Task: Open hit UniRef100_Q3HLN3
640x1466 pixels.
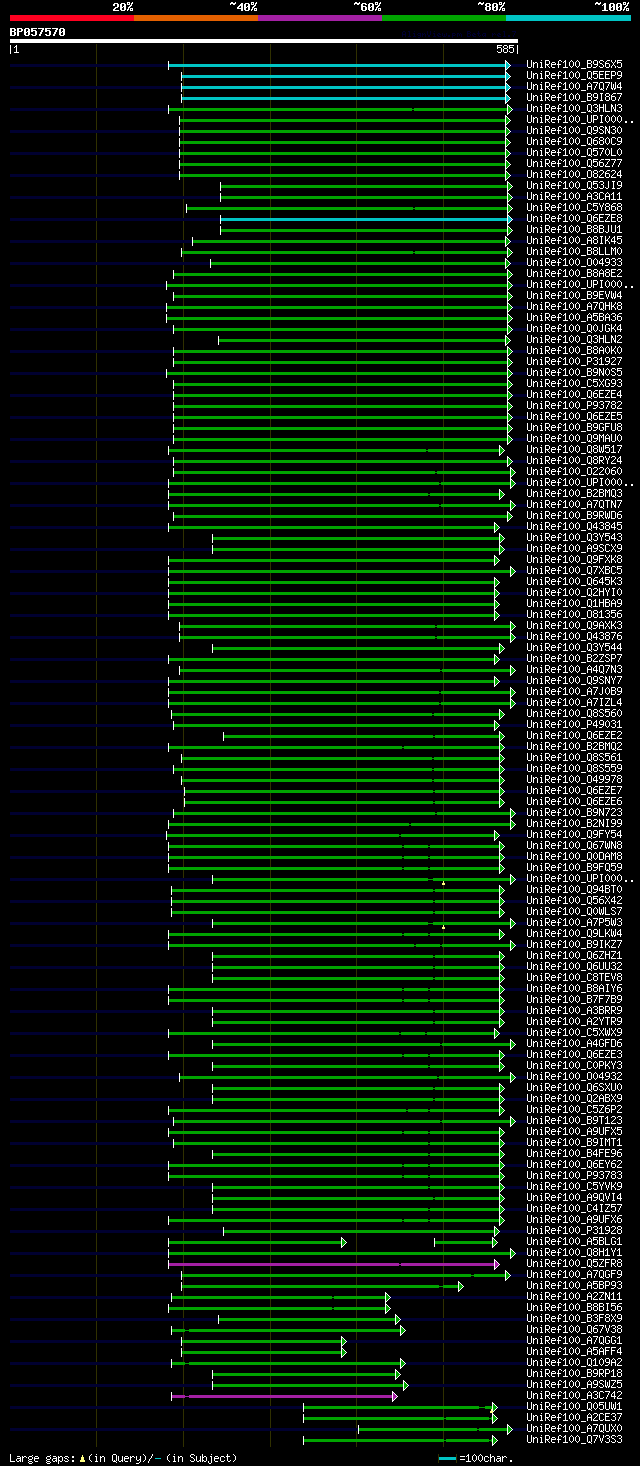Action: 574,108
